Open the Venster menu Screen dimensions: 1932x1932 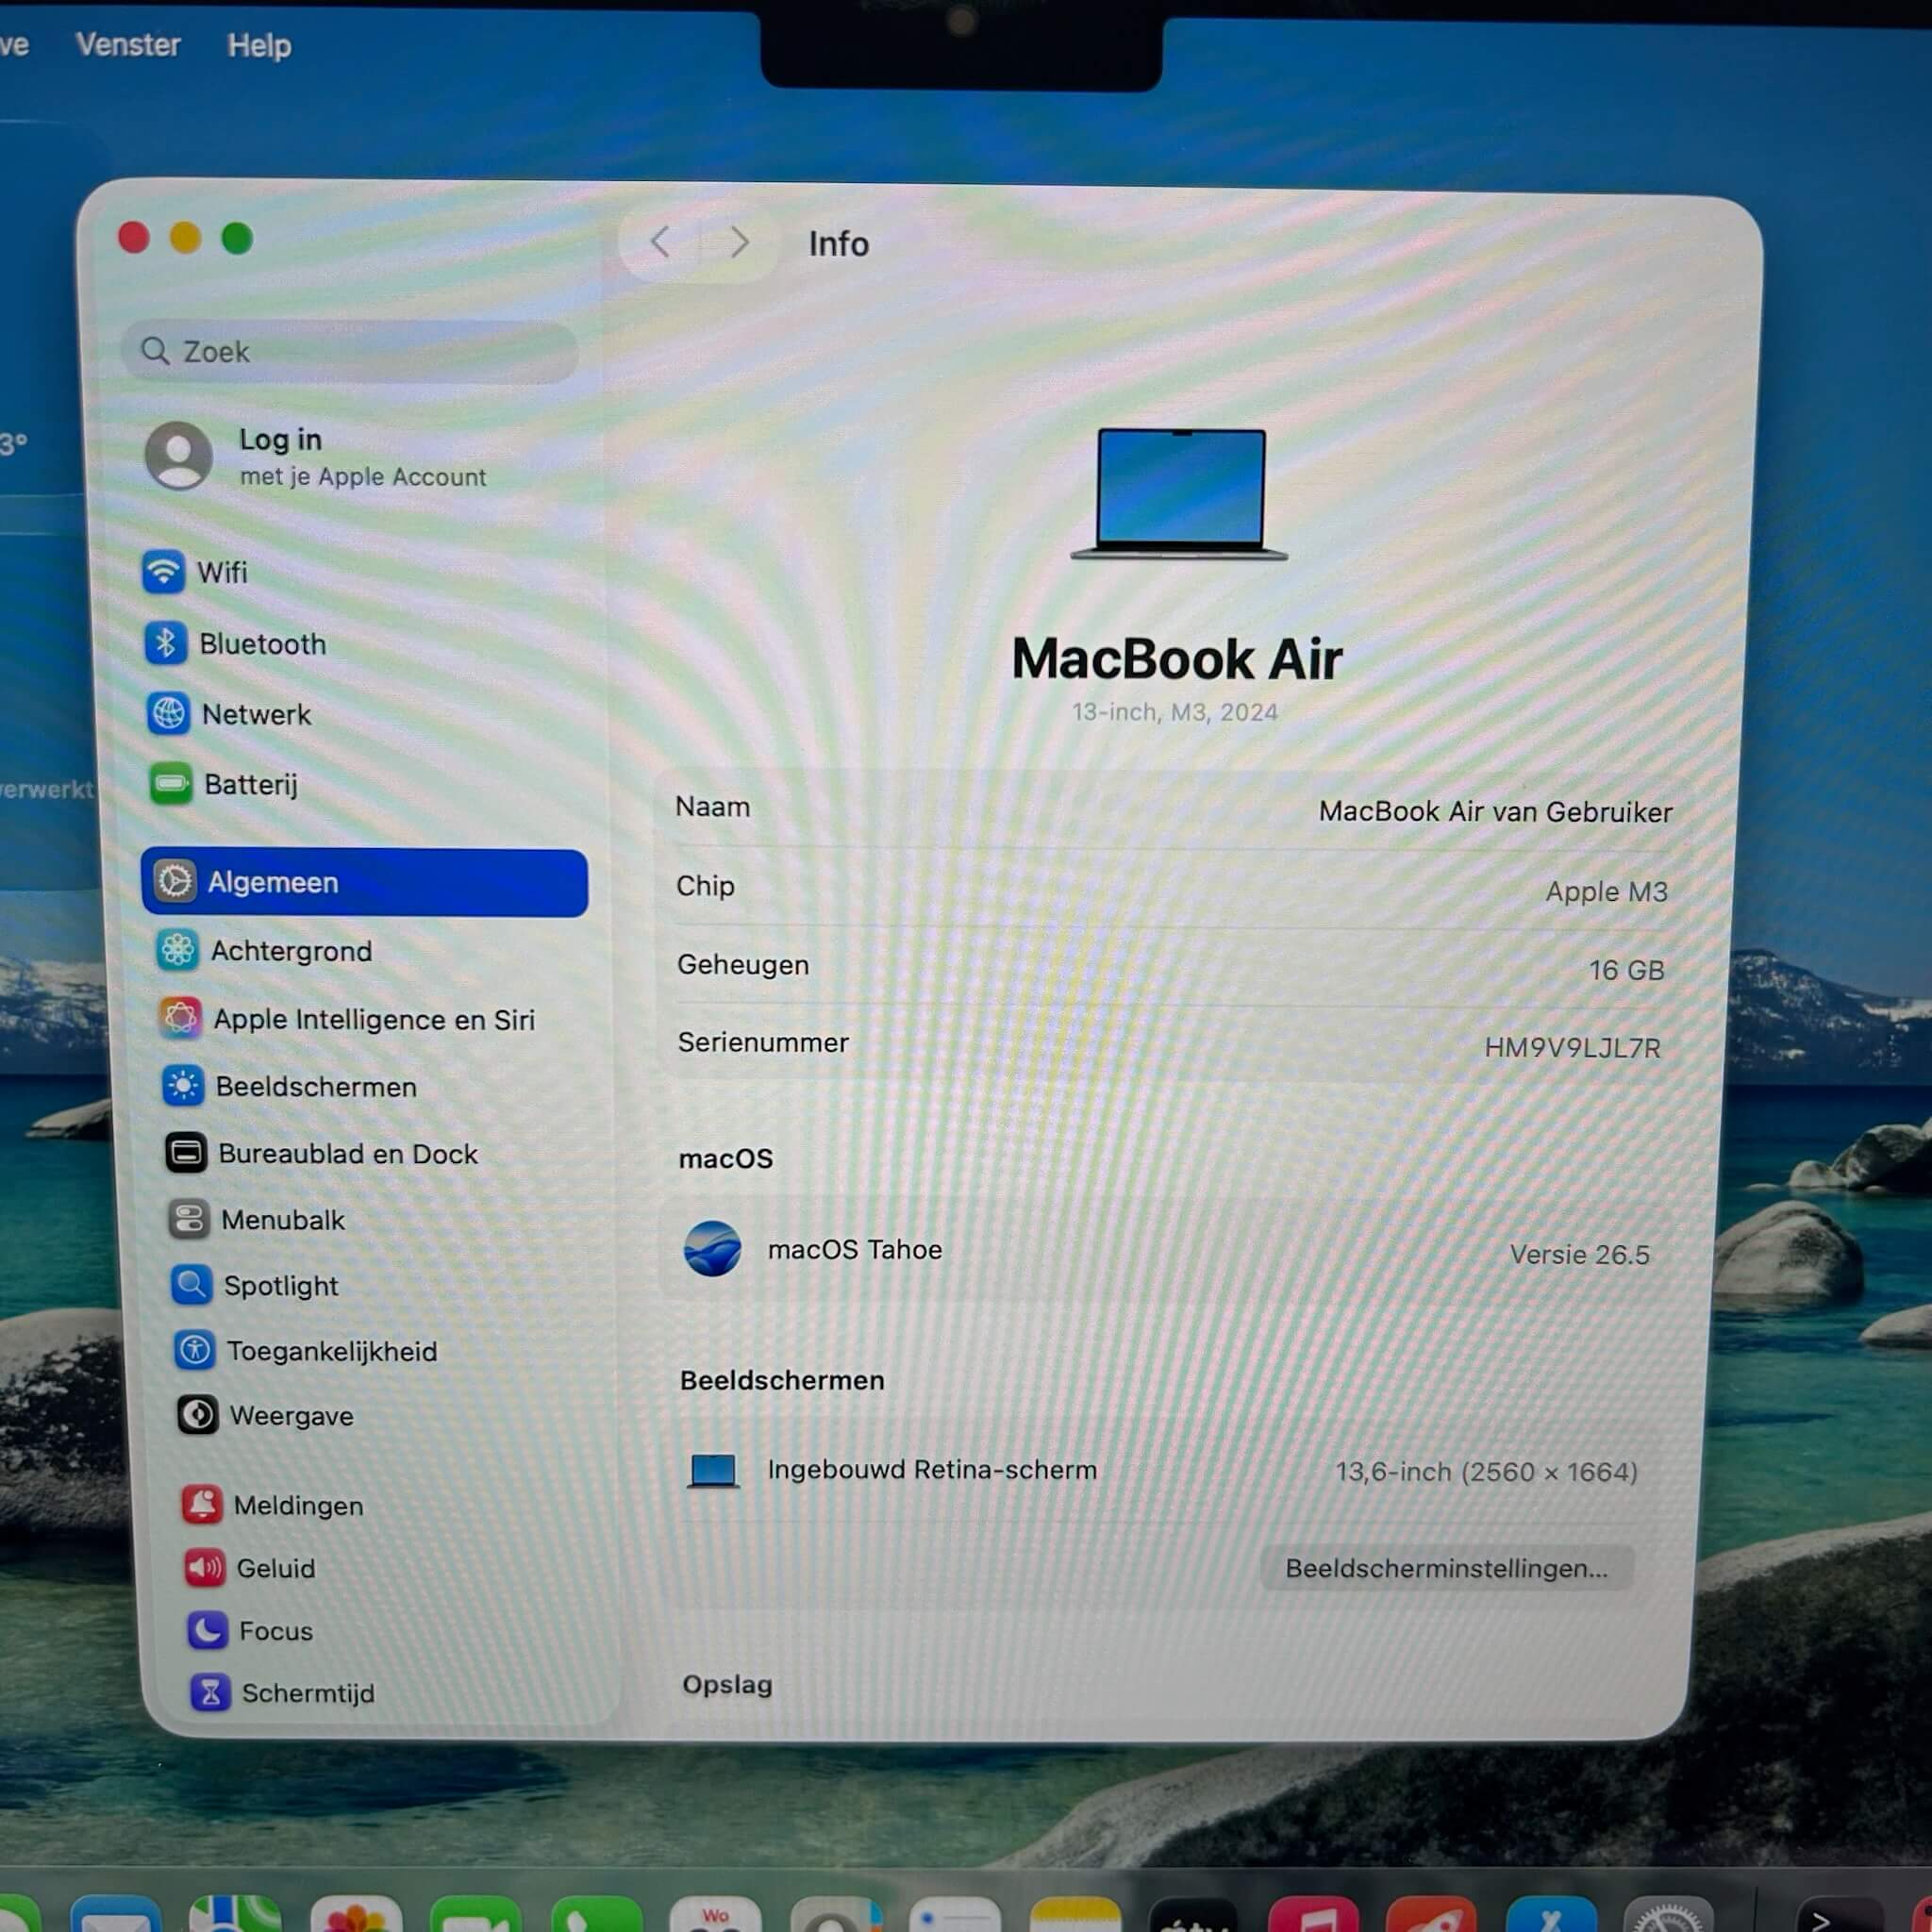[x=128, y=45]
